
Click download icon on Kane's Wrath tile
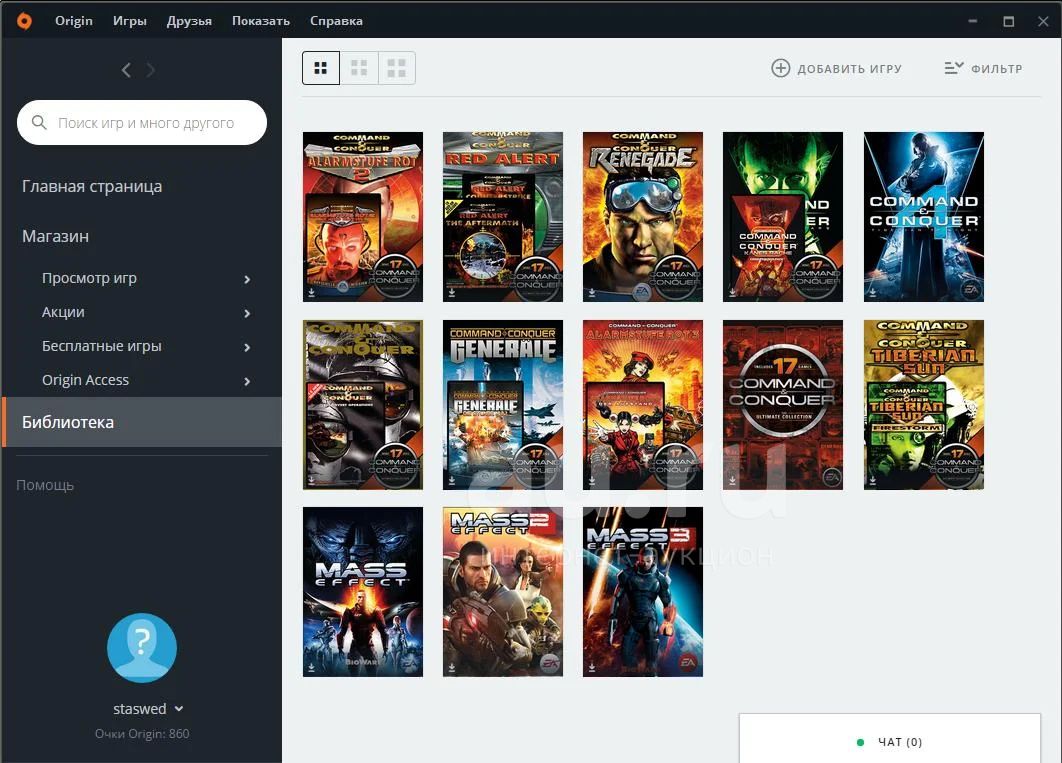pos(732,292)
